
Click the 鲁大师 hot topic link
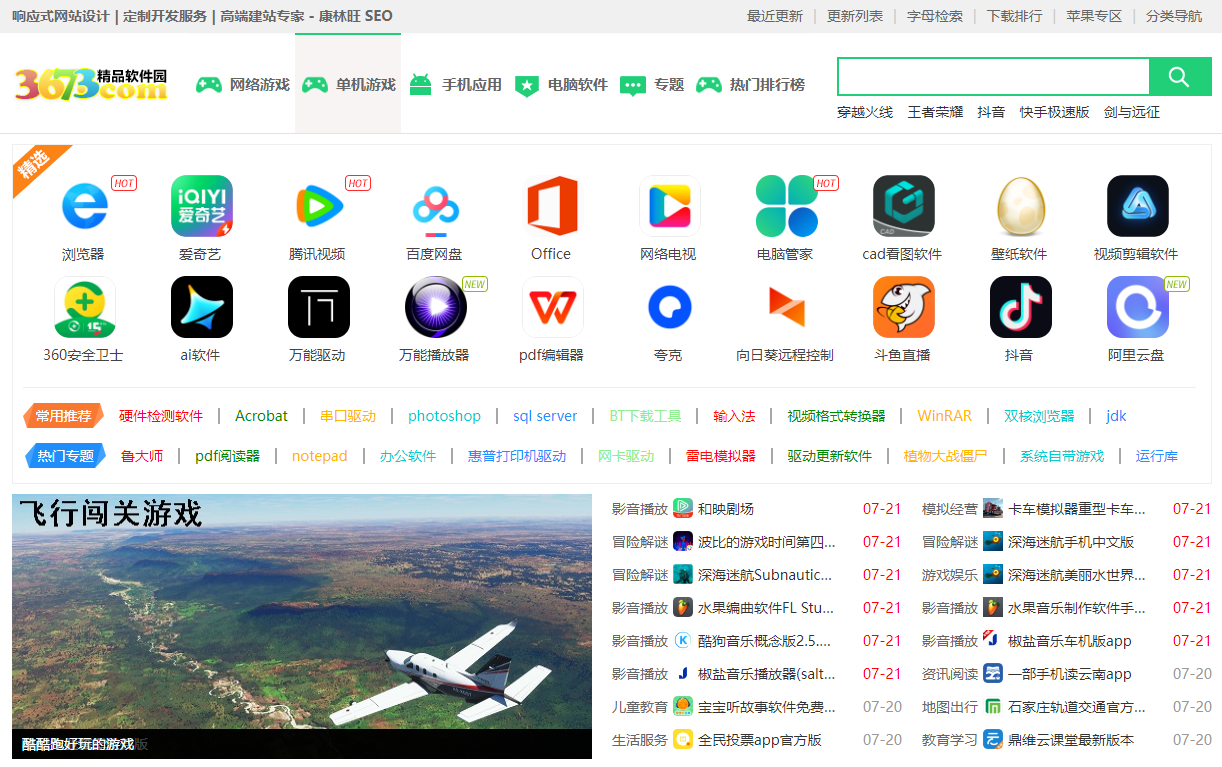[142, 456]
